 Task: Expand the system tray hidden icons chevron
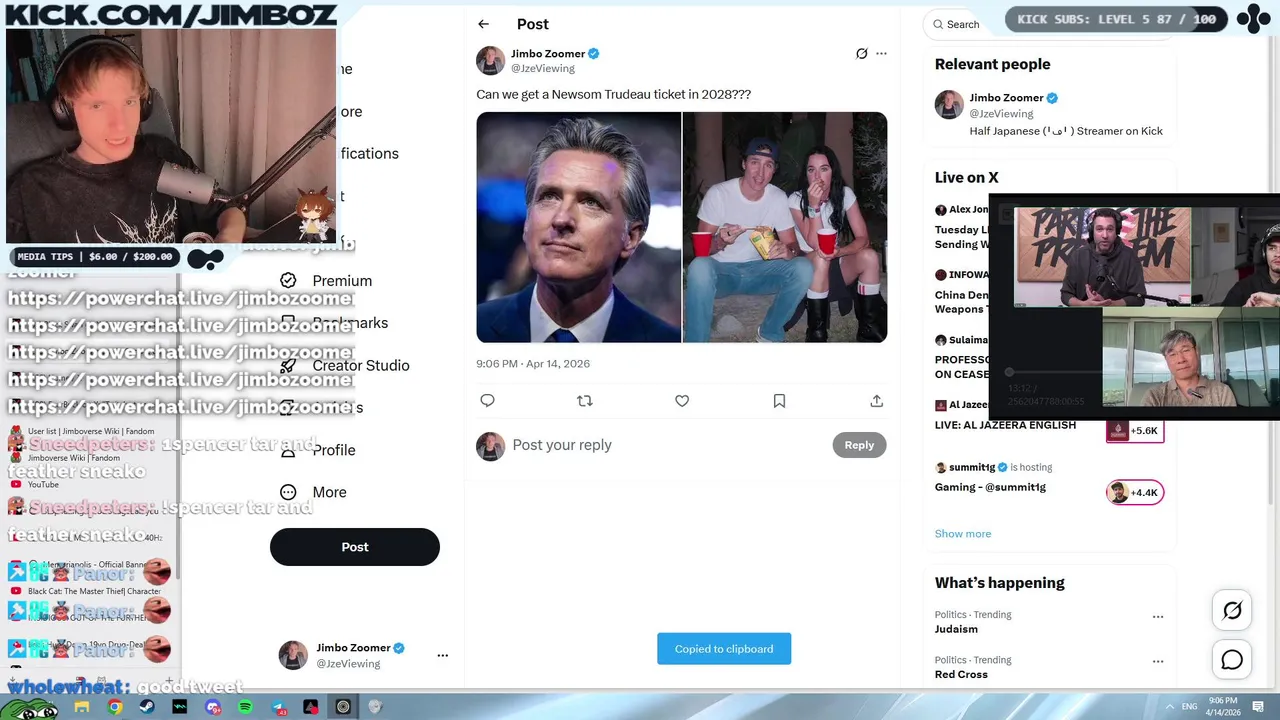1170,707
